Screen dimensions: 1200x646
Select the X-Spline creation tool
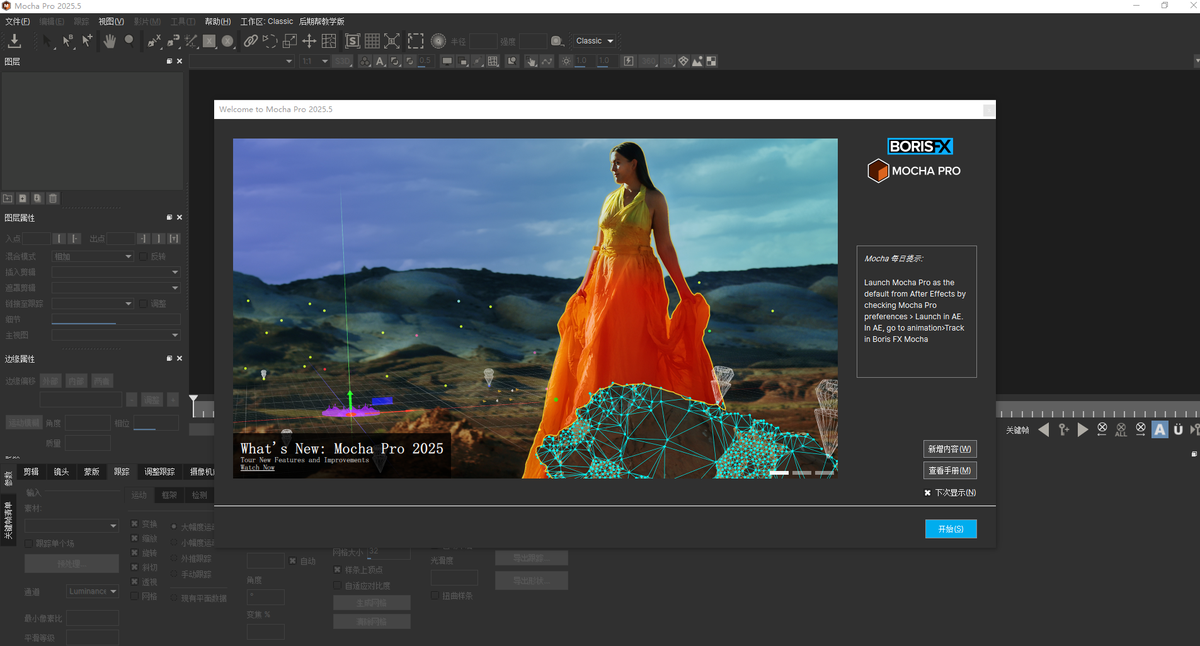pyautogui.click(x=154, y=41)
